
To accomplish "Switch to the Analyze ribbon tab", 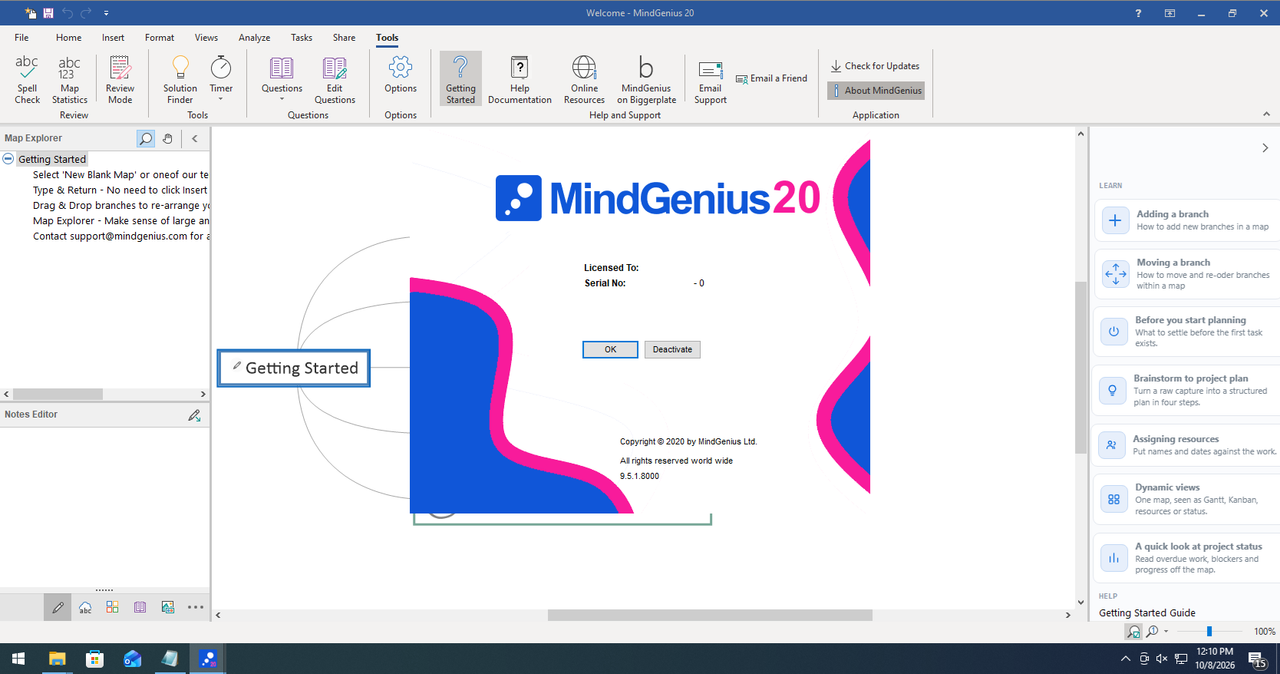I will click(254, 38).
